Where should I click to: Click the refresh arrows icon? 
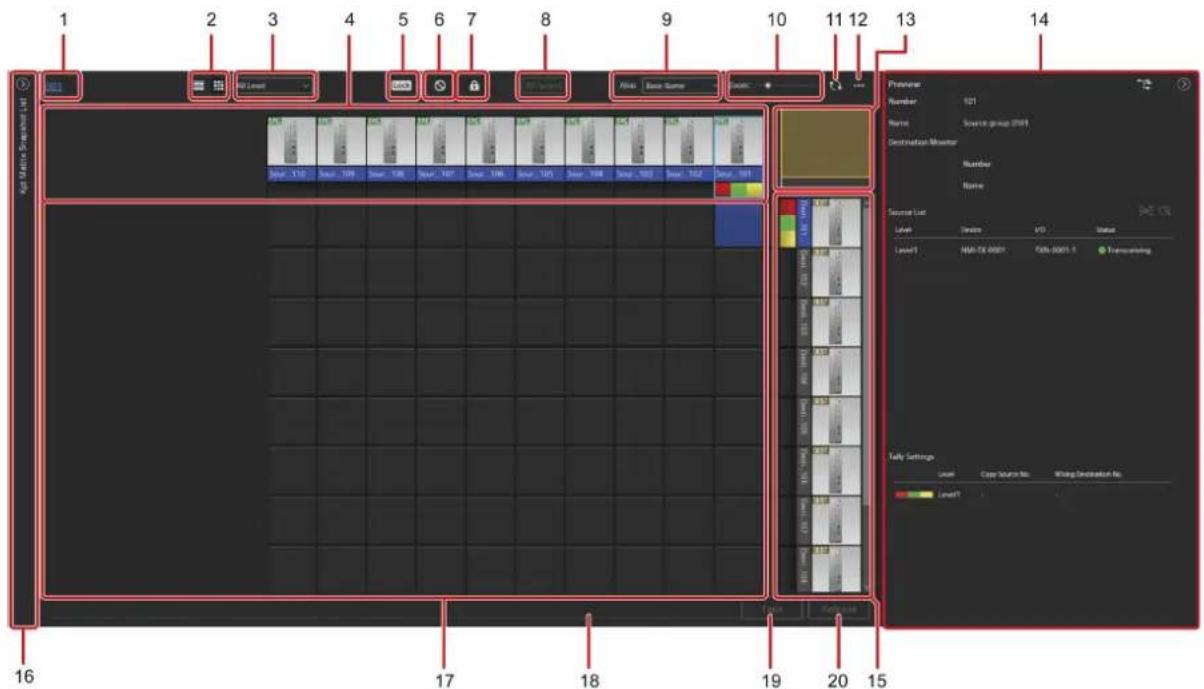pos(836,86)
